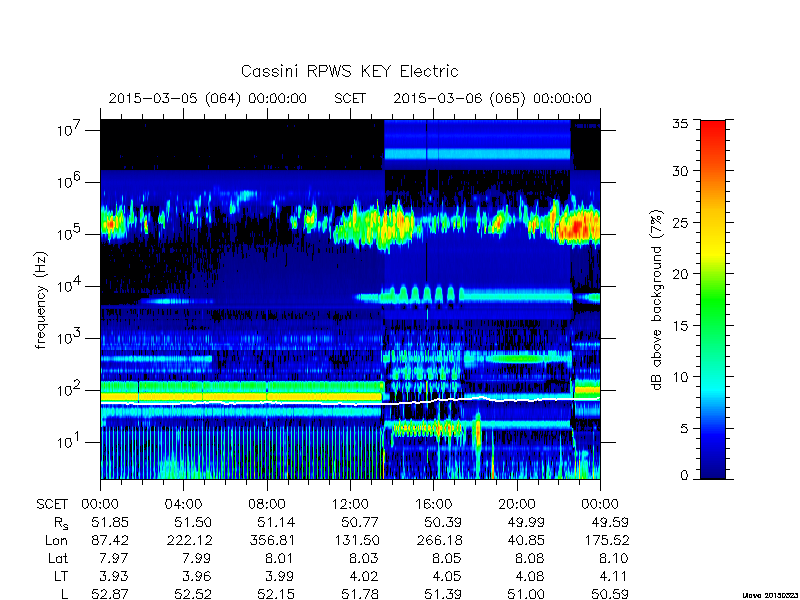Image resolution: width=800 pixels, height=600 pixels.
Task: Click the Lat value 8.10
Action: [x=613, y=559]
